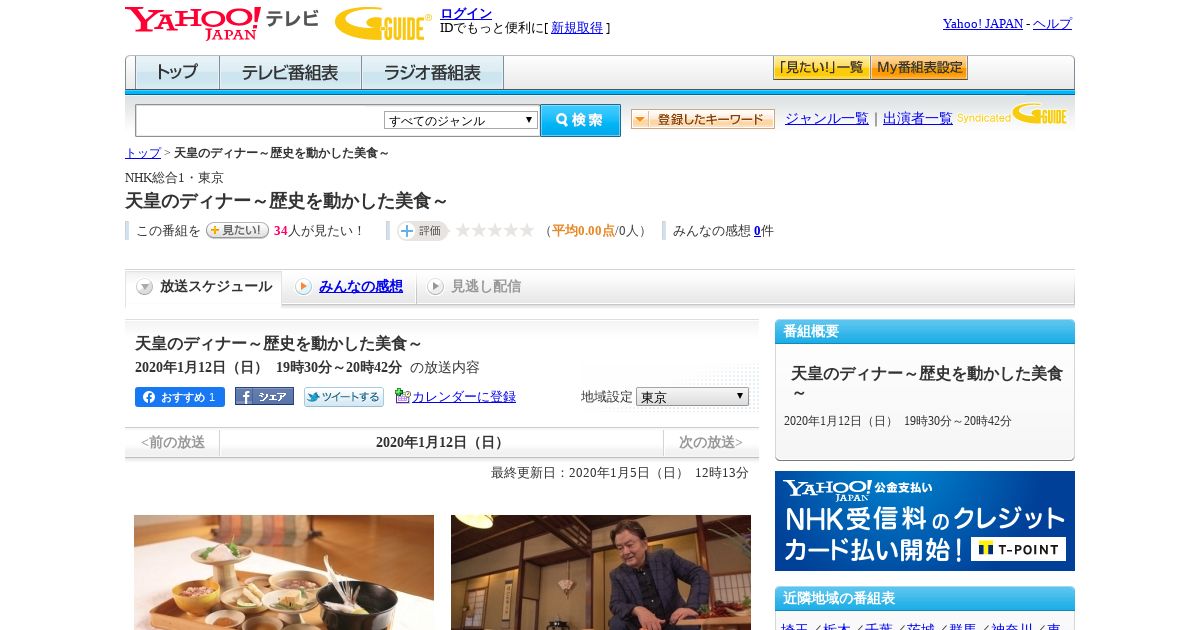The image size is (1200, 630).
Task: Click the 「見たい!」一覧 button
Action: click(821, 68)
